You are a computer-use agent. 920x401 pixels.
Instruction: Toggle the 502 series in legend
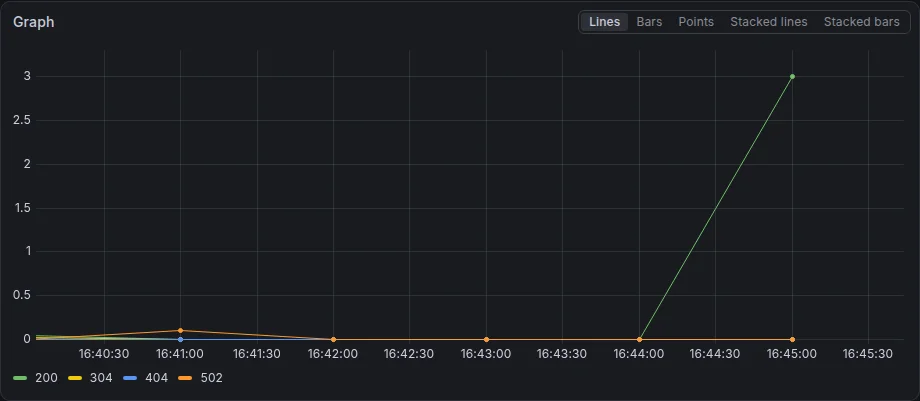[x=211, y=378]
